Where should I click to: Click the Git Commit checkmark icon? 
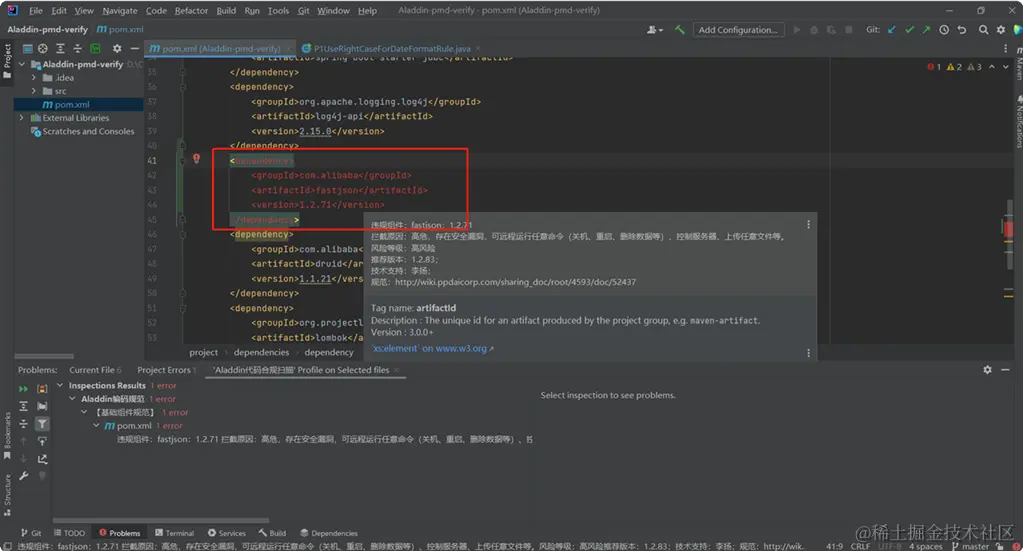pos(909,30)
